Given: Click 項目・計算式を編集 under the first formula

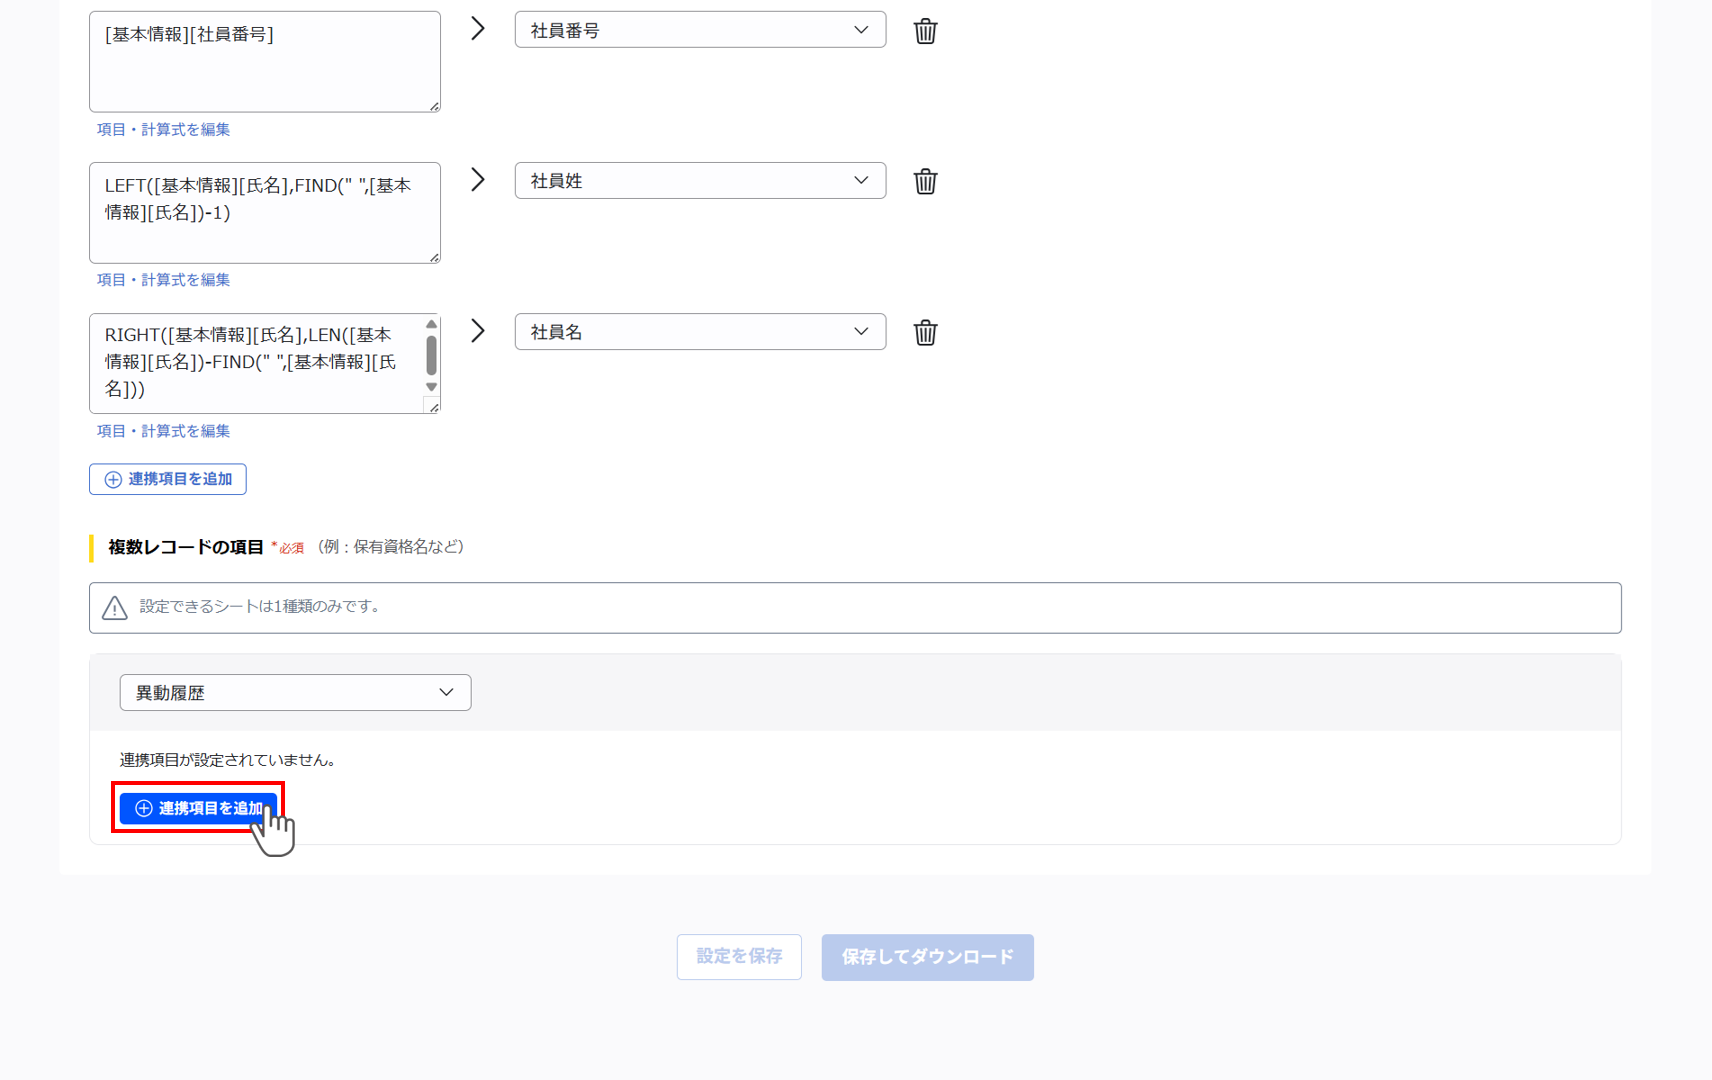Looking at the screenshot, I should click(163, 129).
